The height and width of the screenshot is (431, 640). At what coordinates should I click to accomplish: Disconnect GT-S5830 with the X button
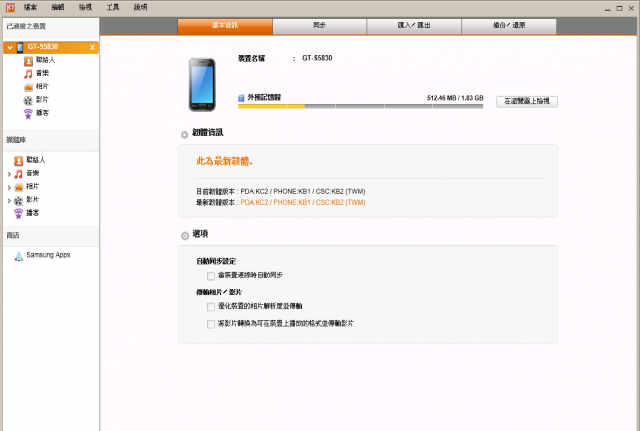(x=92, y=47)
